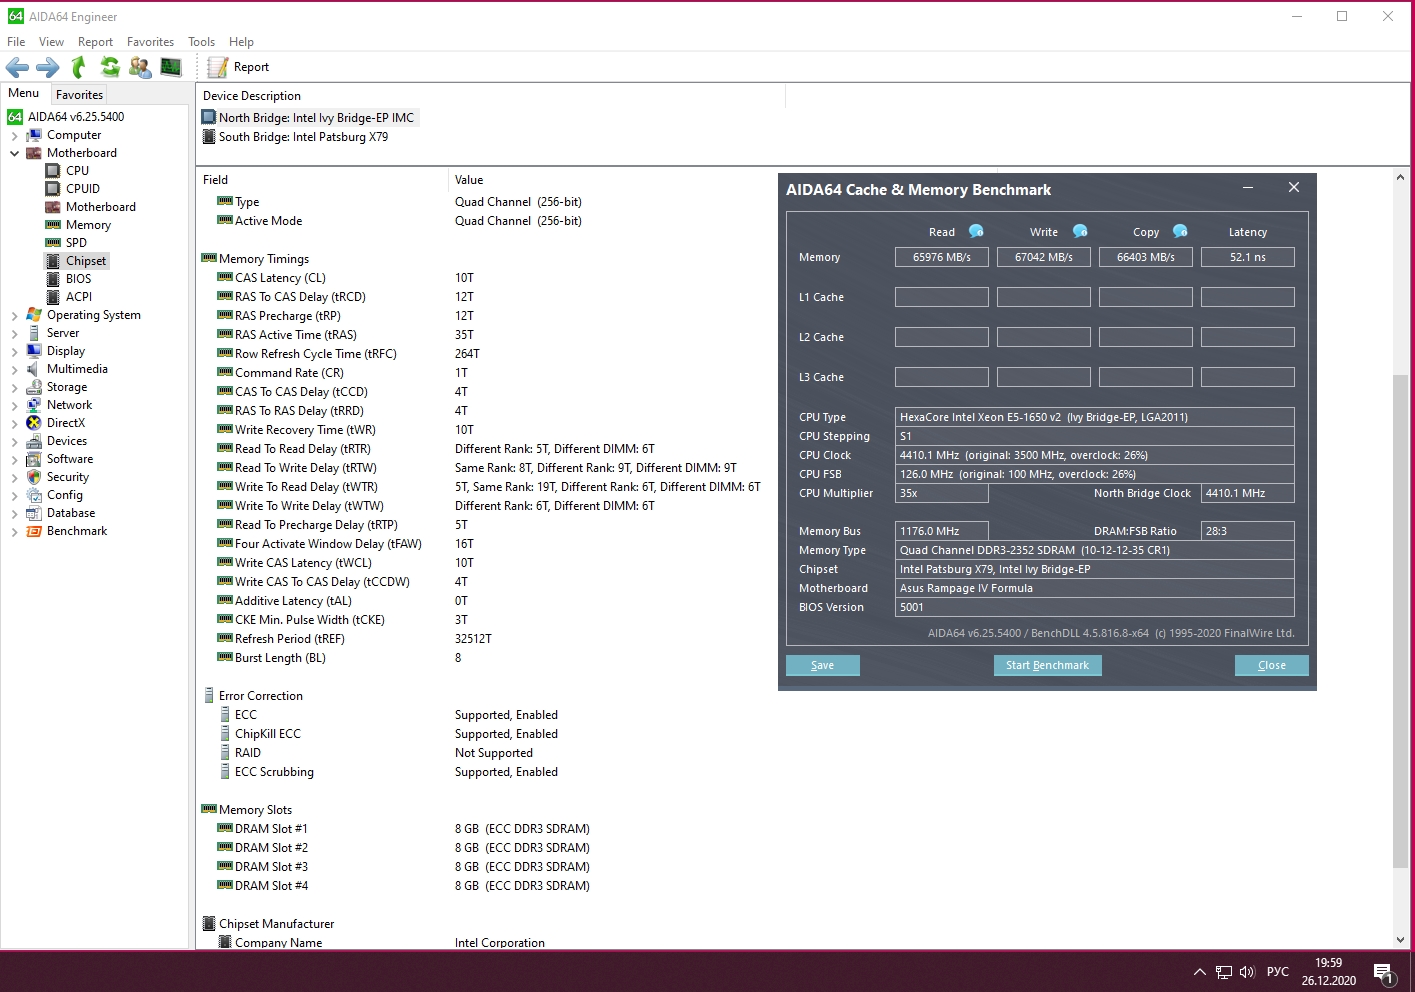Switch to the Favorites tab beside Menu
The height and width of the screenshot is (992, 1415).
tap(79, 95)
